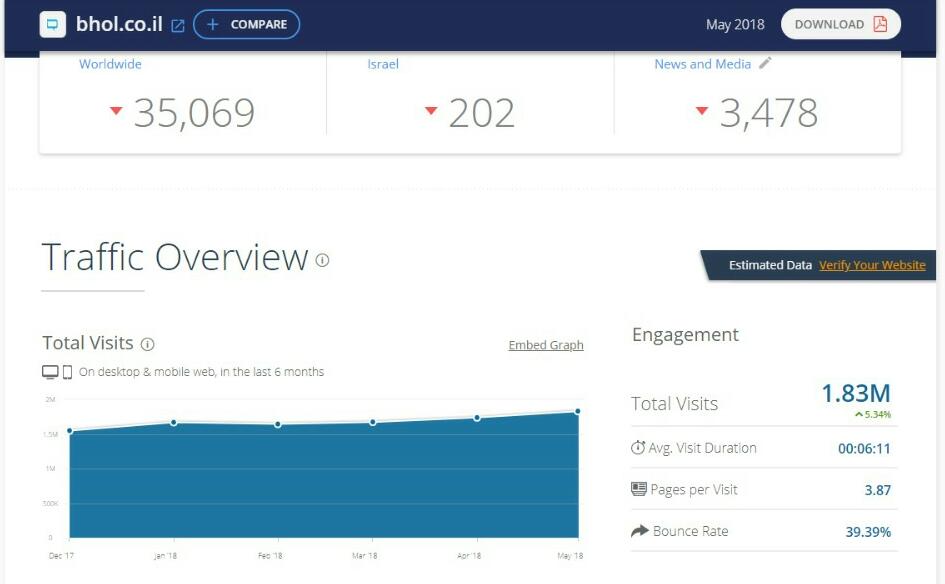The width and height of the screenshot is (945, 584).
Task: Click the Pages per Visit icon
Action: 639,489
